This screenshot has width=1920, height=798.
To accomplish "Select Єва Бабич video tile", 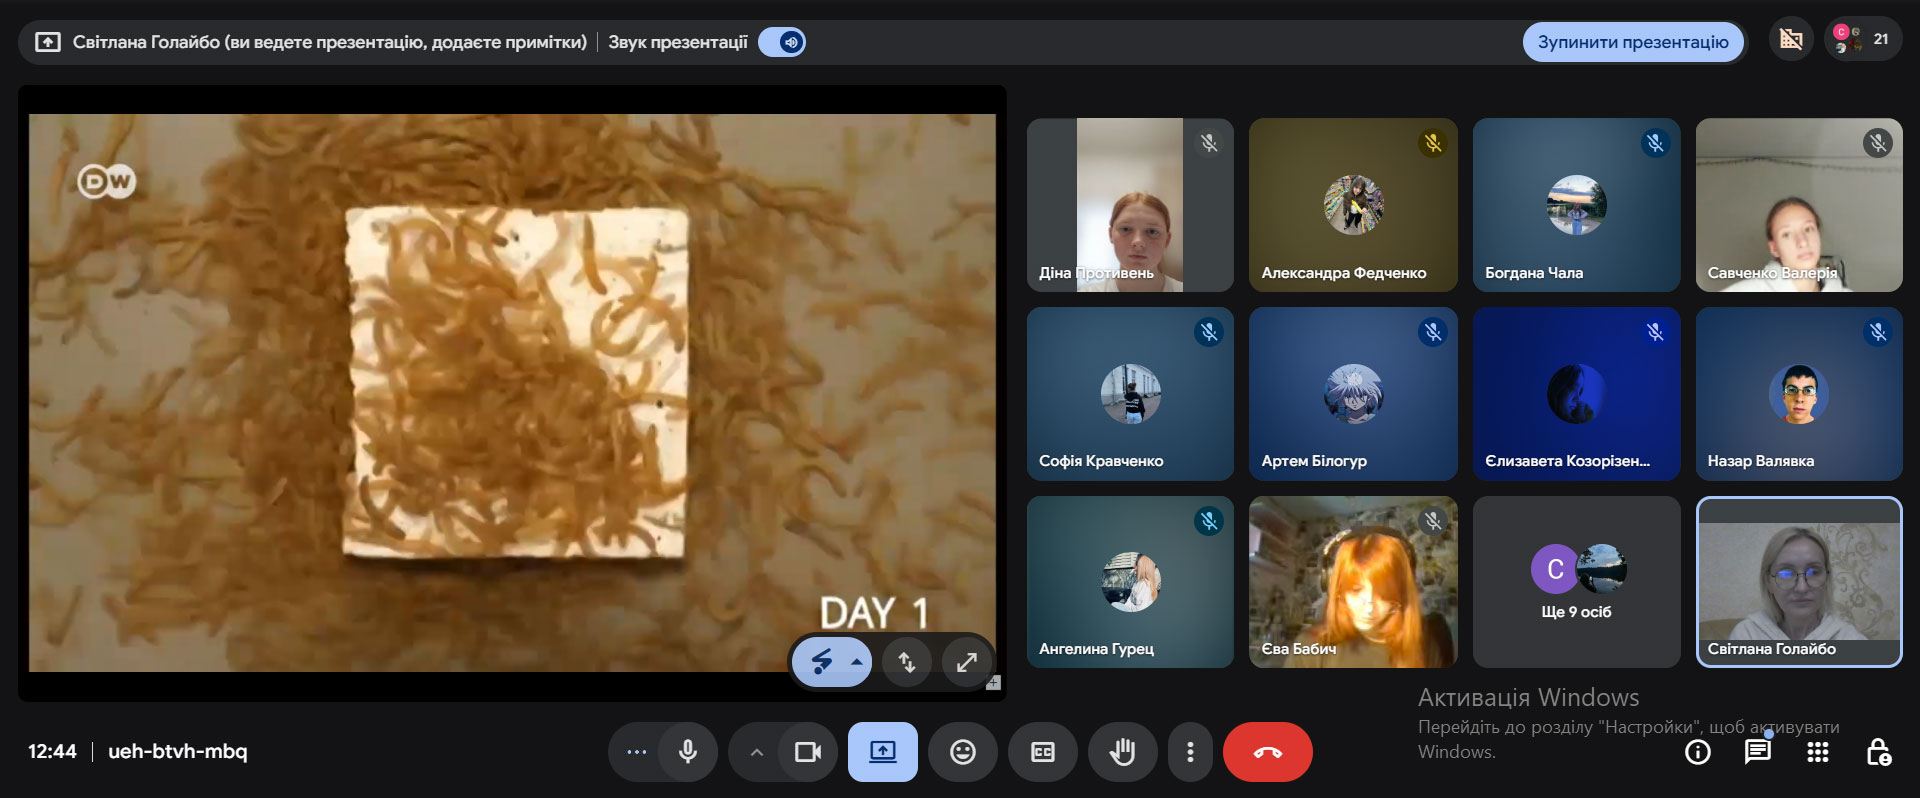I will pyautogui.click(x=1352, y=582).
